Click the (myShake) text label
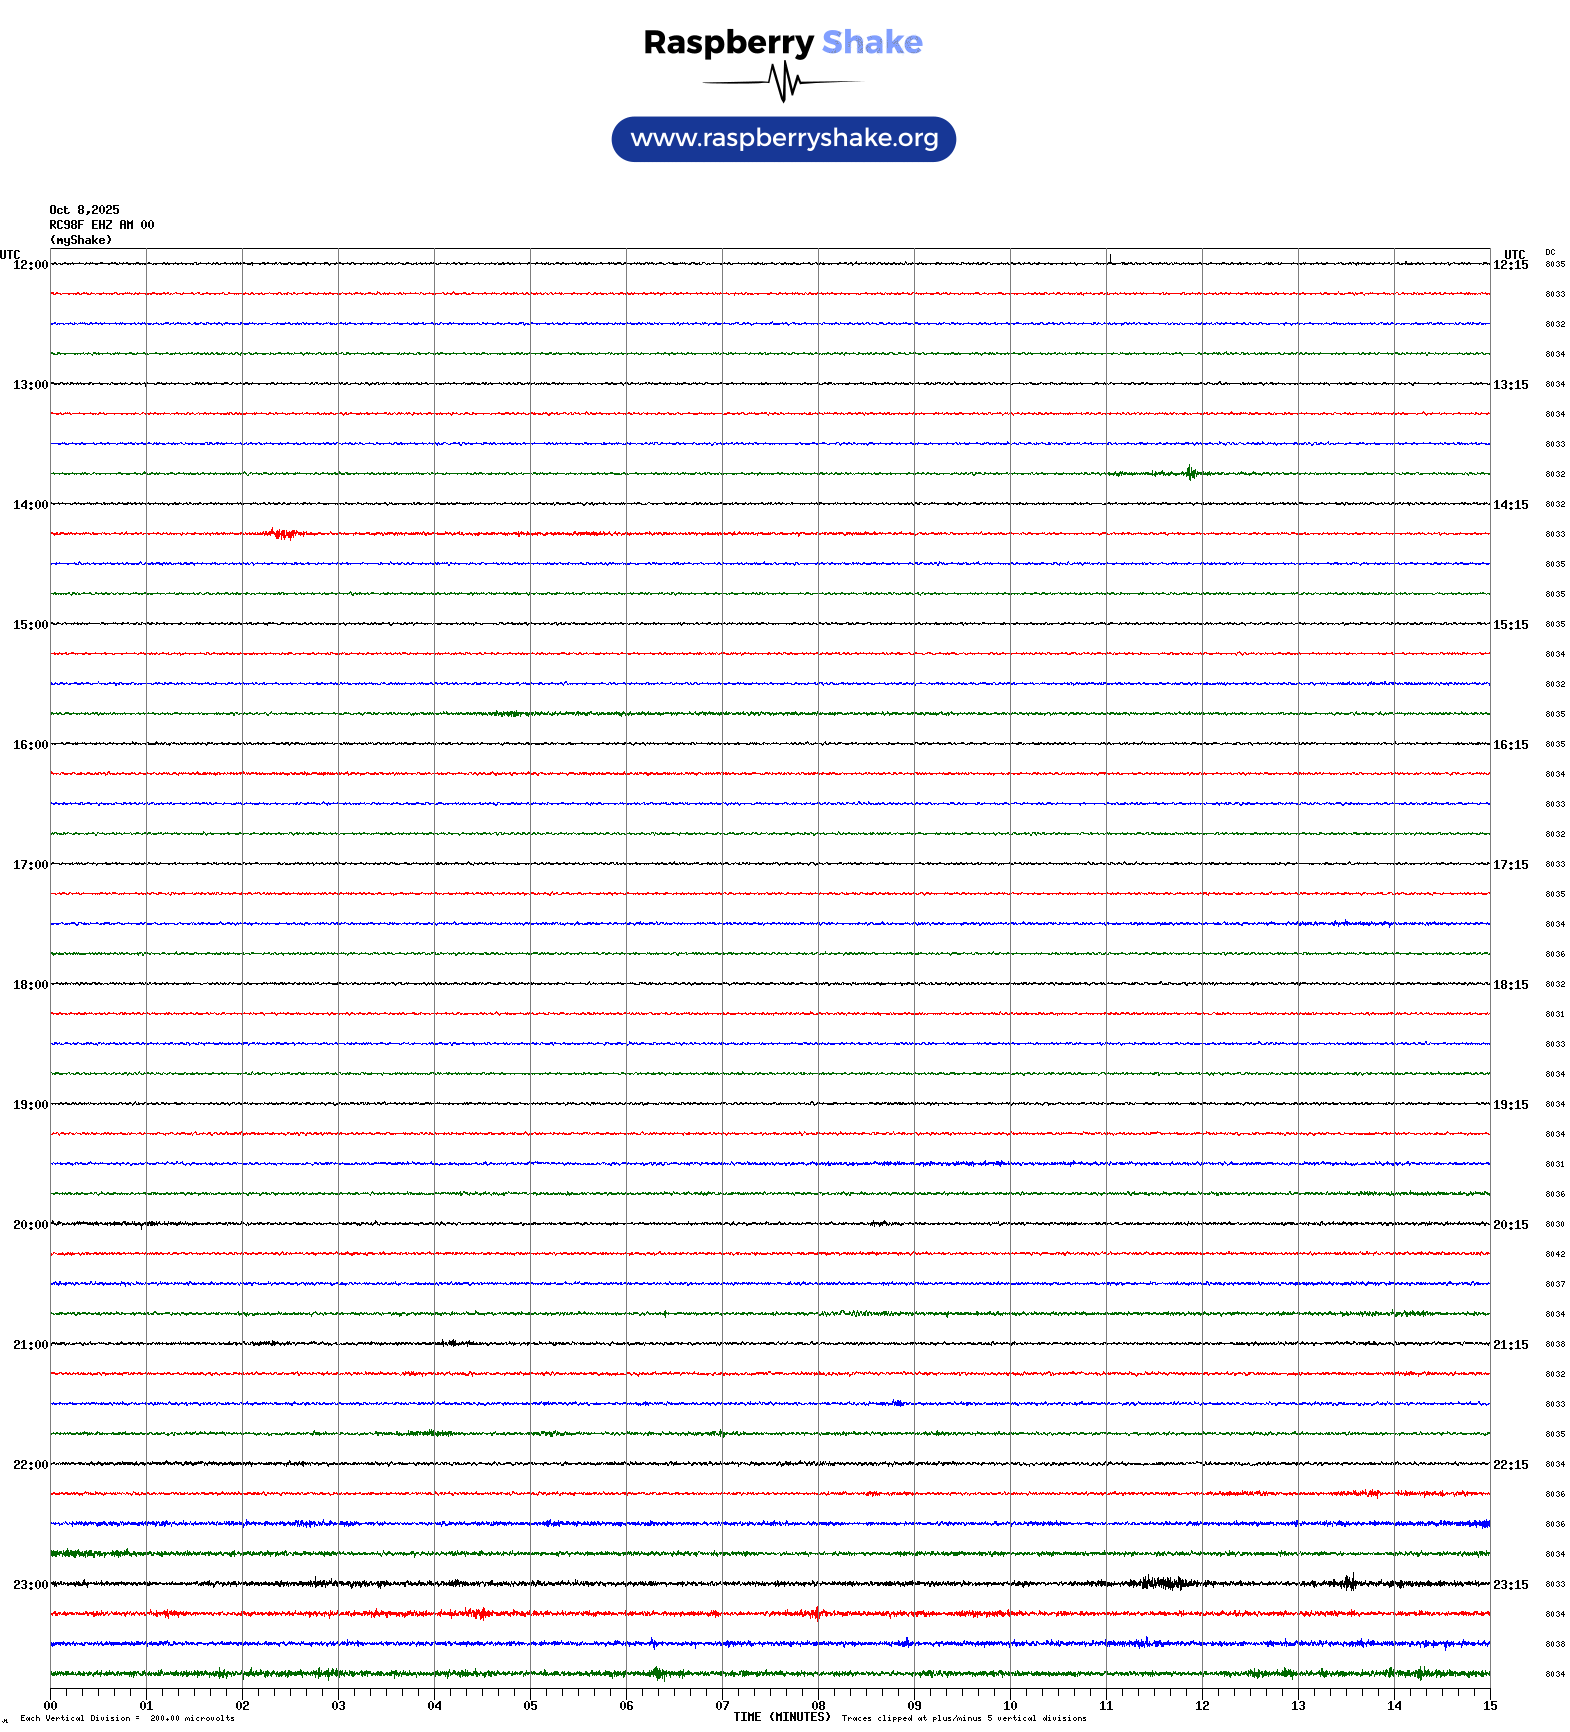 click(81, 240)
